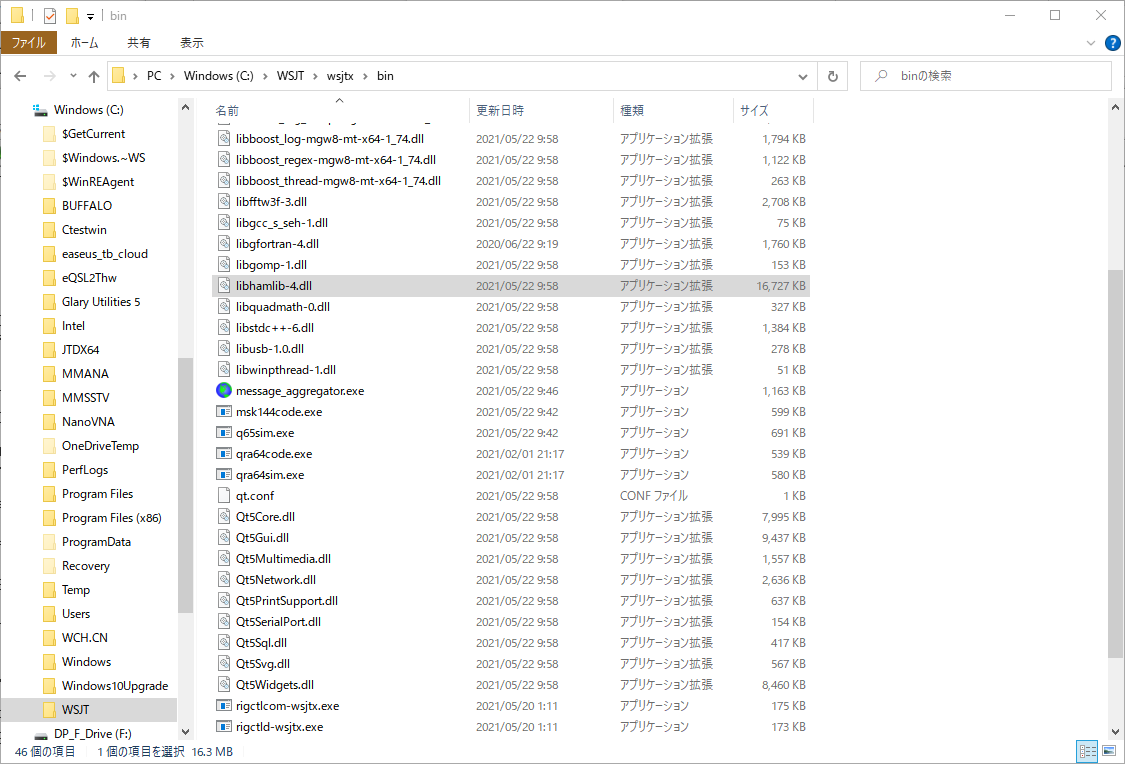Click the msk144code.exe file icon

pyautogui.click(x=224, y=412)
